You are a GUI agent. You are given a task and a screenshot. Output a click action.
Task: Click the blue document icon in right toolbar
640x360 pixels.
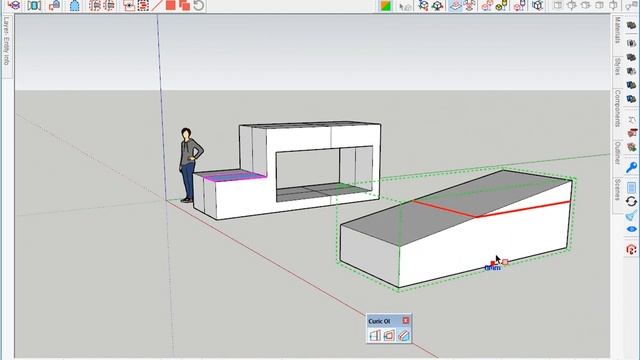631,188
